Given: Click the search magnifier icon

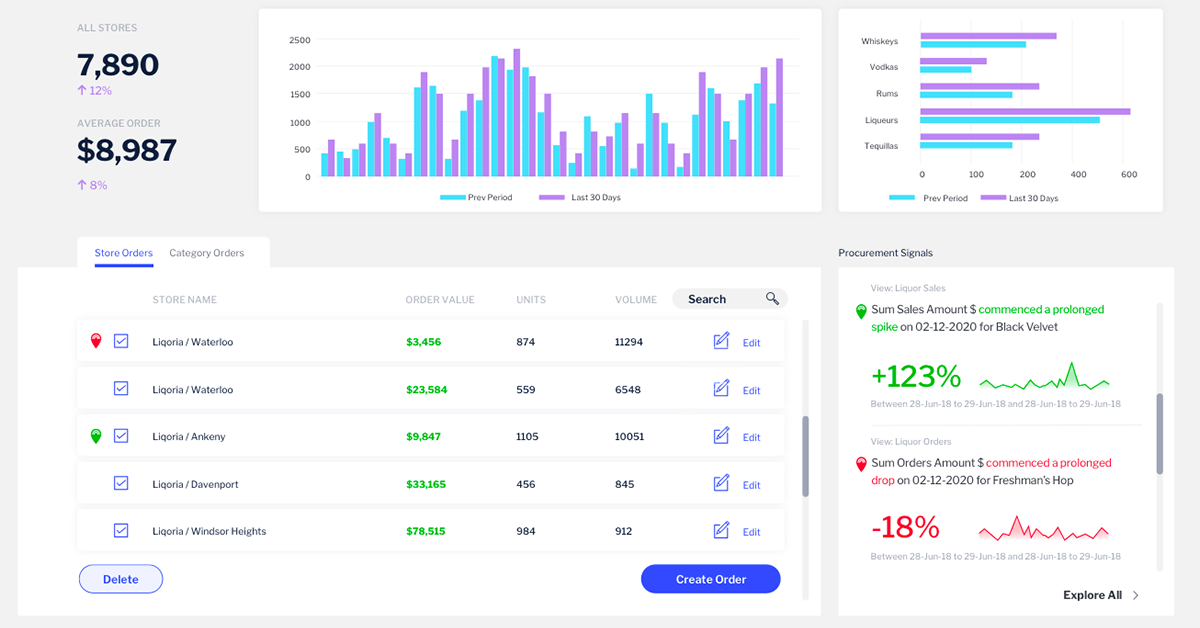Looking at the screenshot, I should [772, 299].
